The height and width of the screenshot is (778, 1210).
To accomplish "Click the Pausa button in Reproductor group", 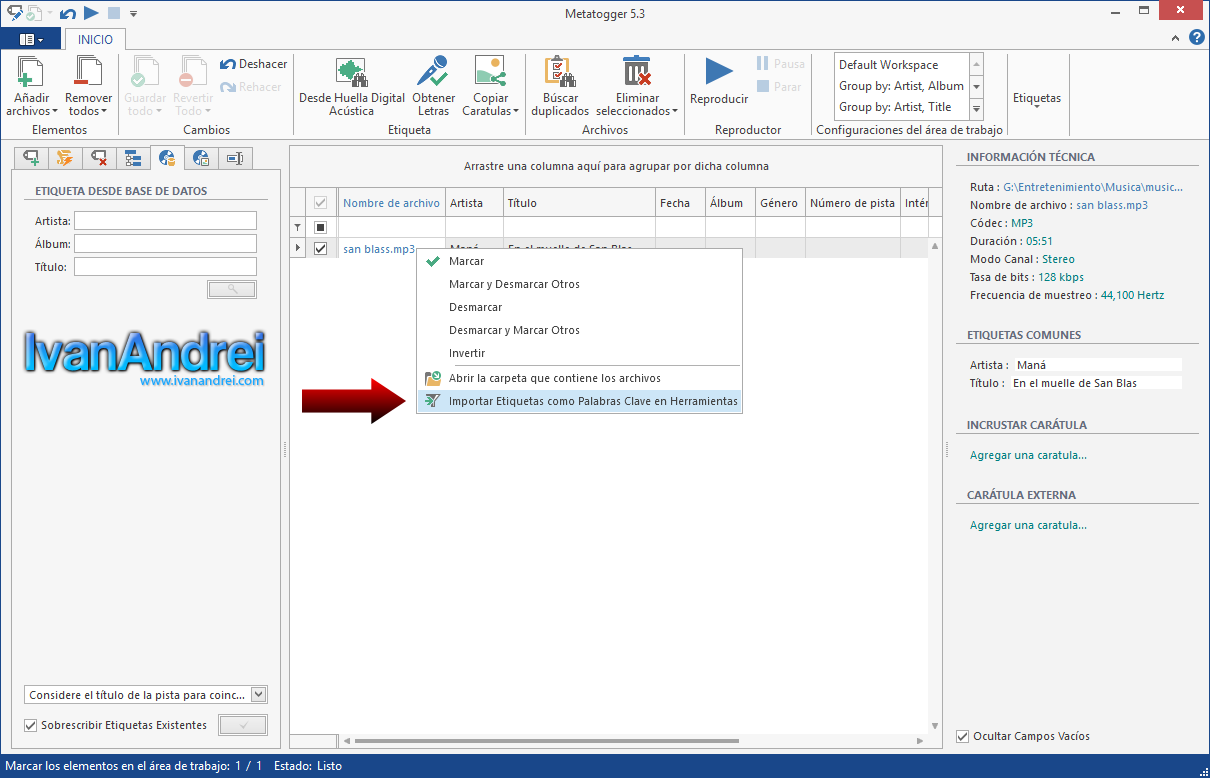I will point(780,64).
